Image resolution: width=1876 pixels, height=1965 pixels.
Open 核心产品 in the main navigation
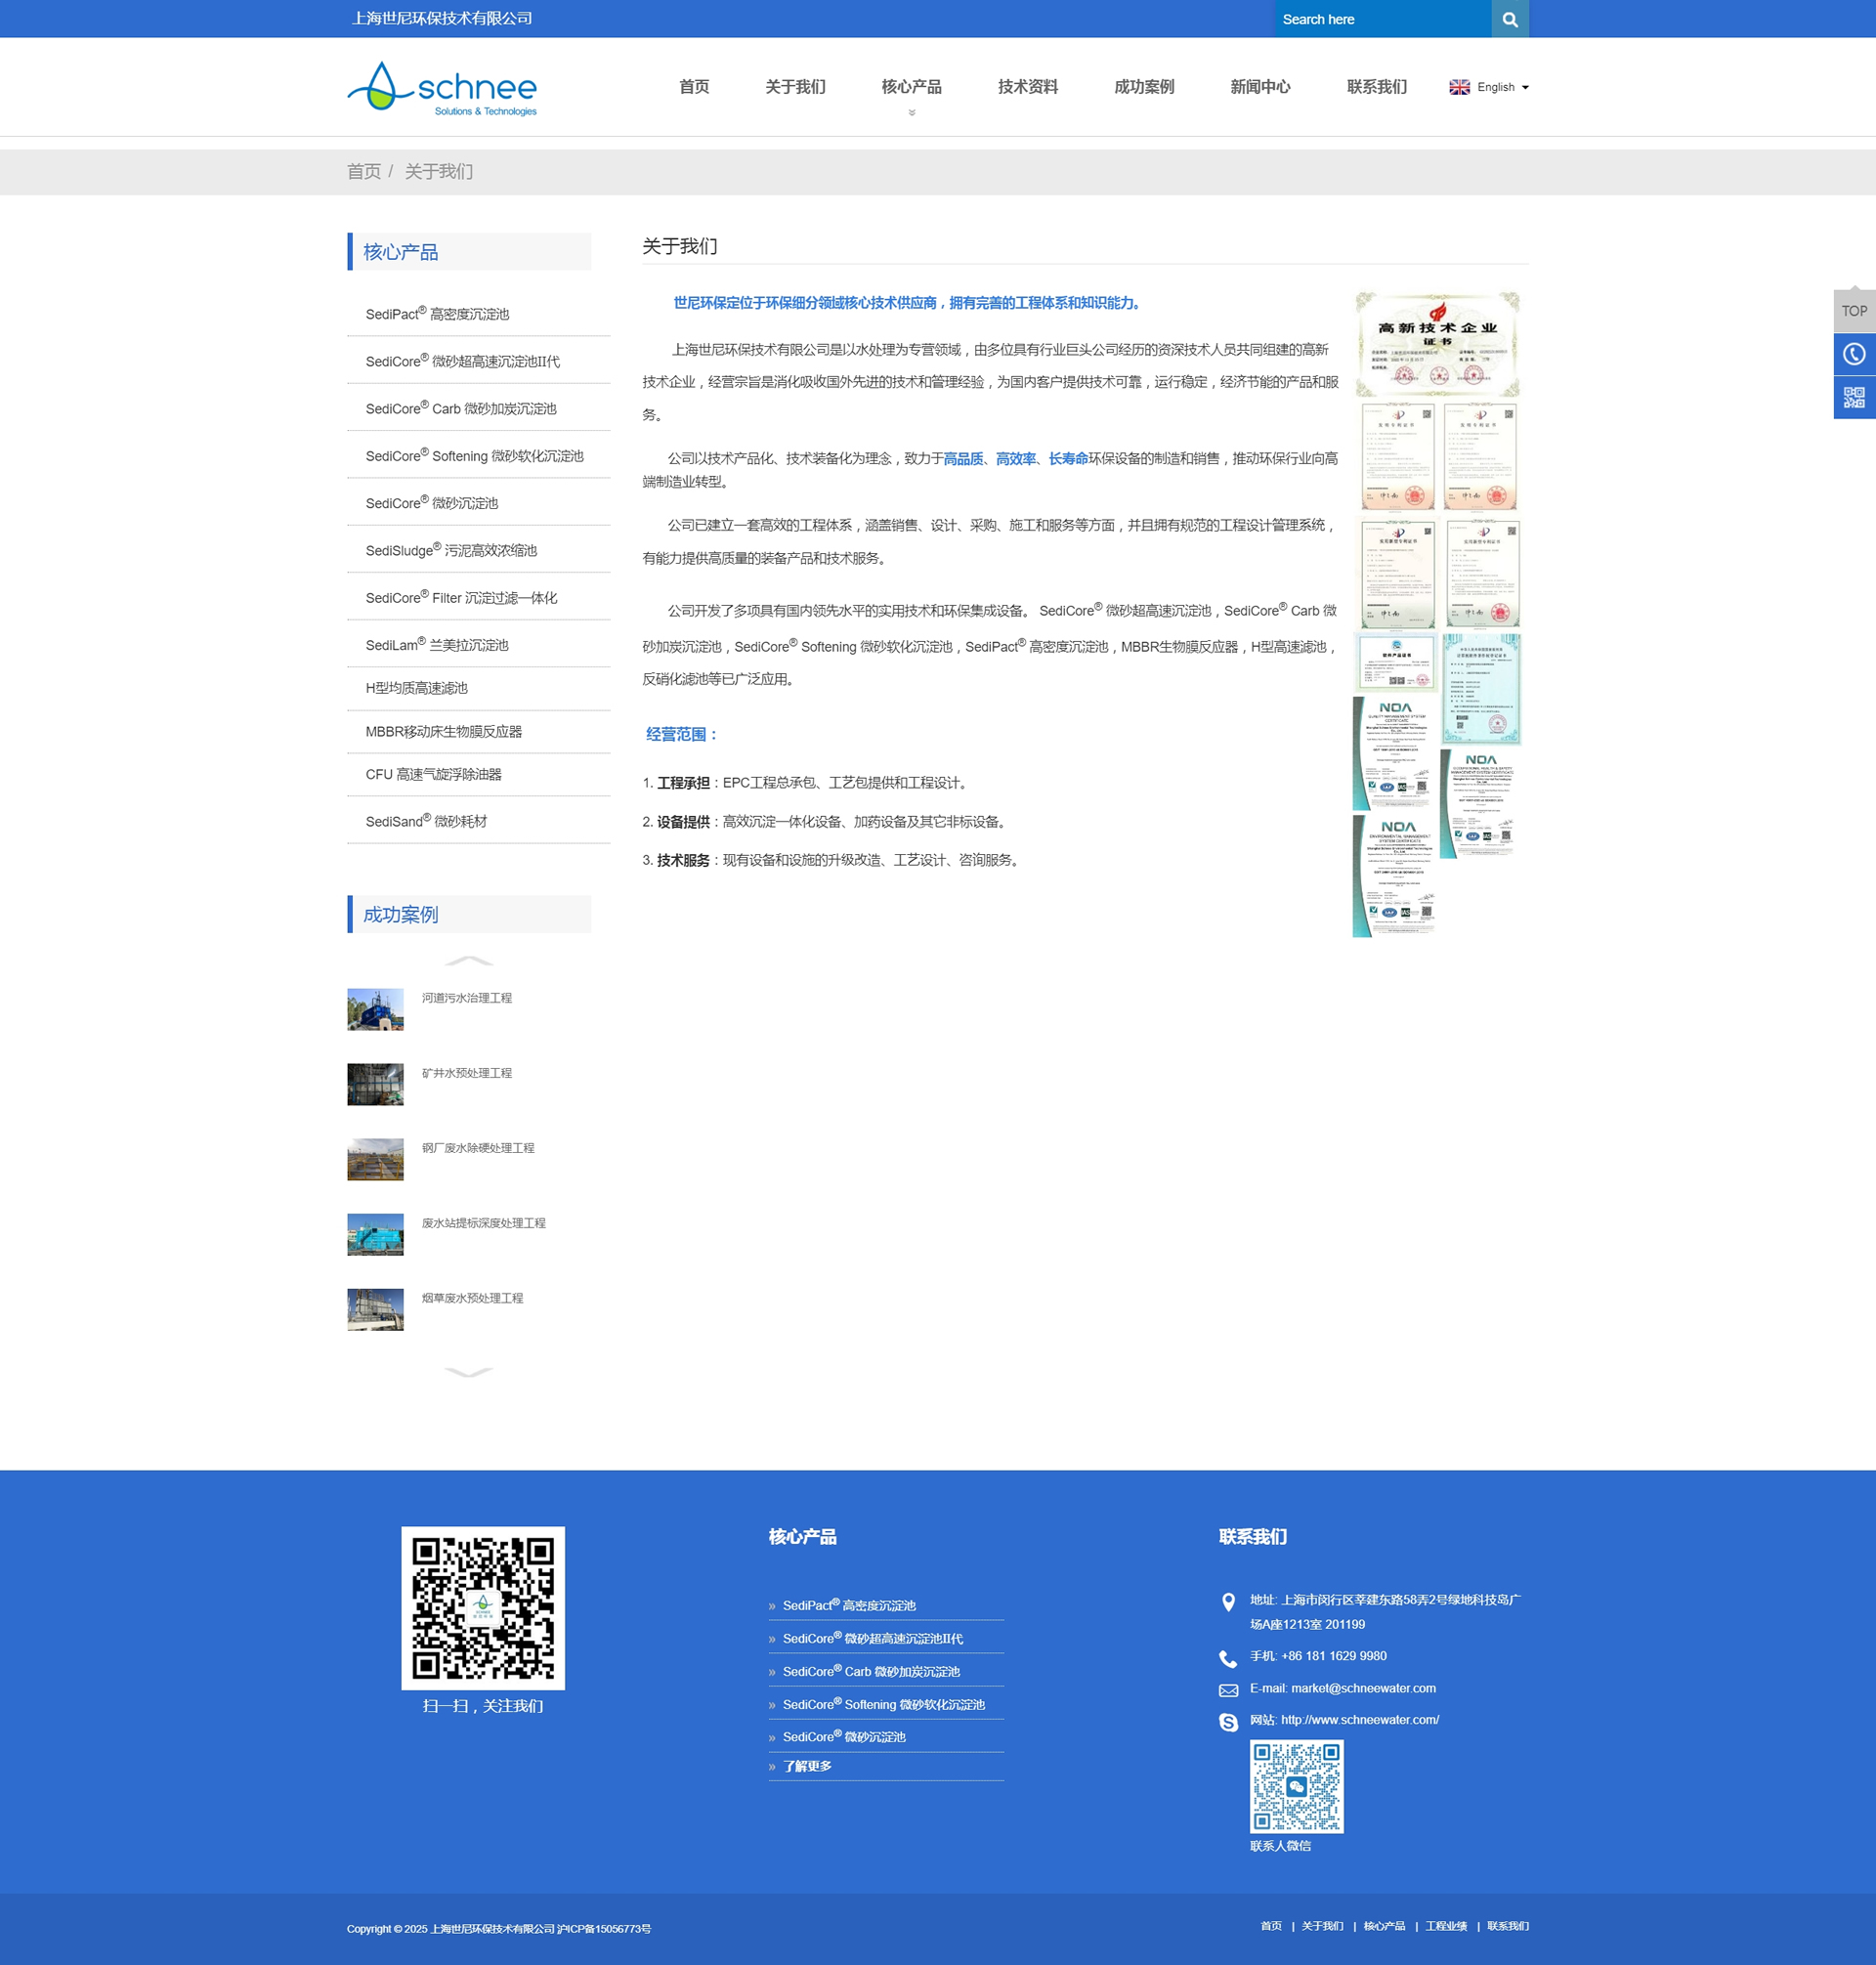click(911, 87)
